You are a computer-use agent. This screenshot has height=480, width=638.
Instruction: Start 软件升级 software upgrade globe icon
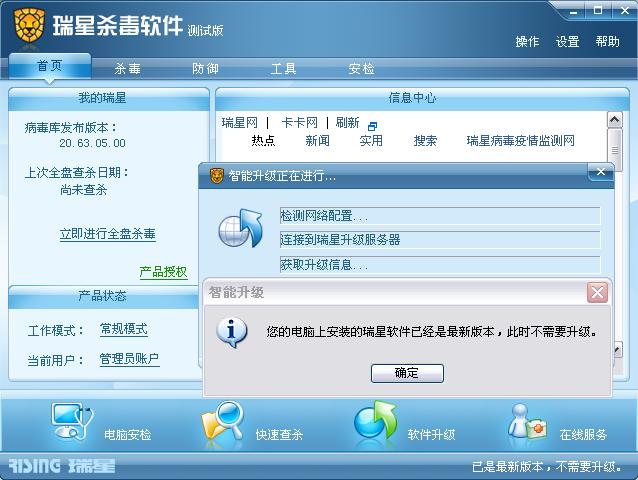[x=375, y=421]
